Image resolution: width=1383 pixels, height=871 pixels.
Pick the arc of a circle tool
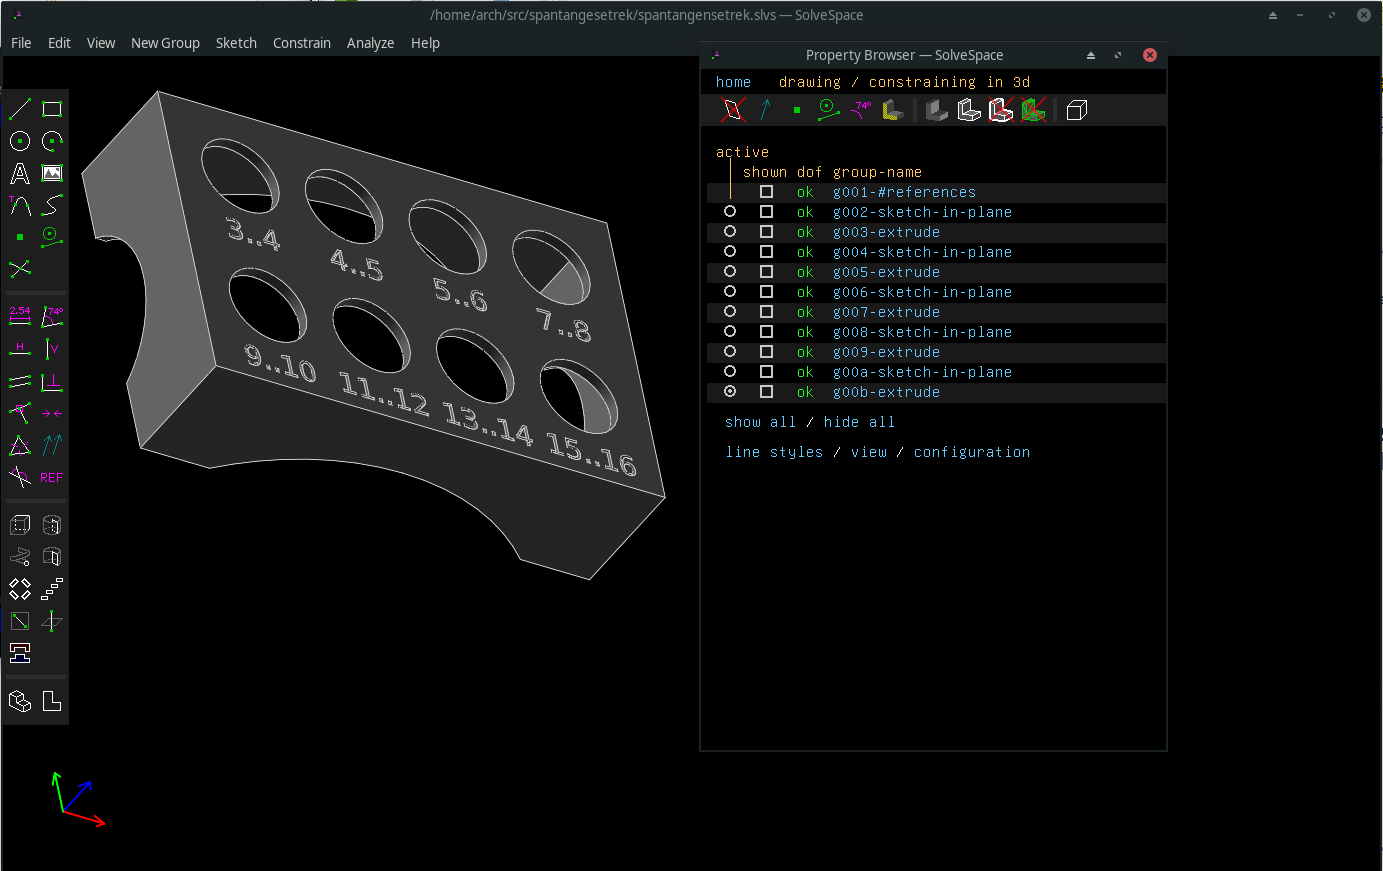click(x=52, y=141)
